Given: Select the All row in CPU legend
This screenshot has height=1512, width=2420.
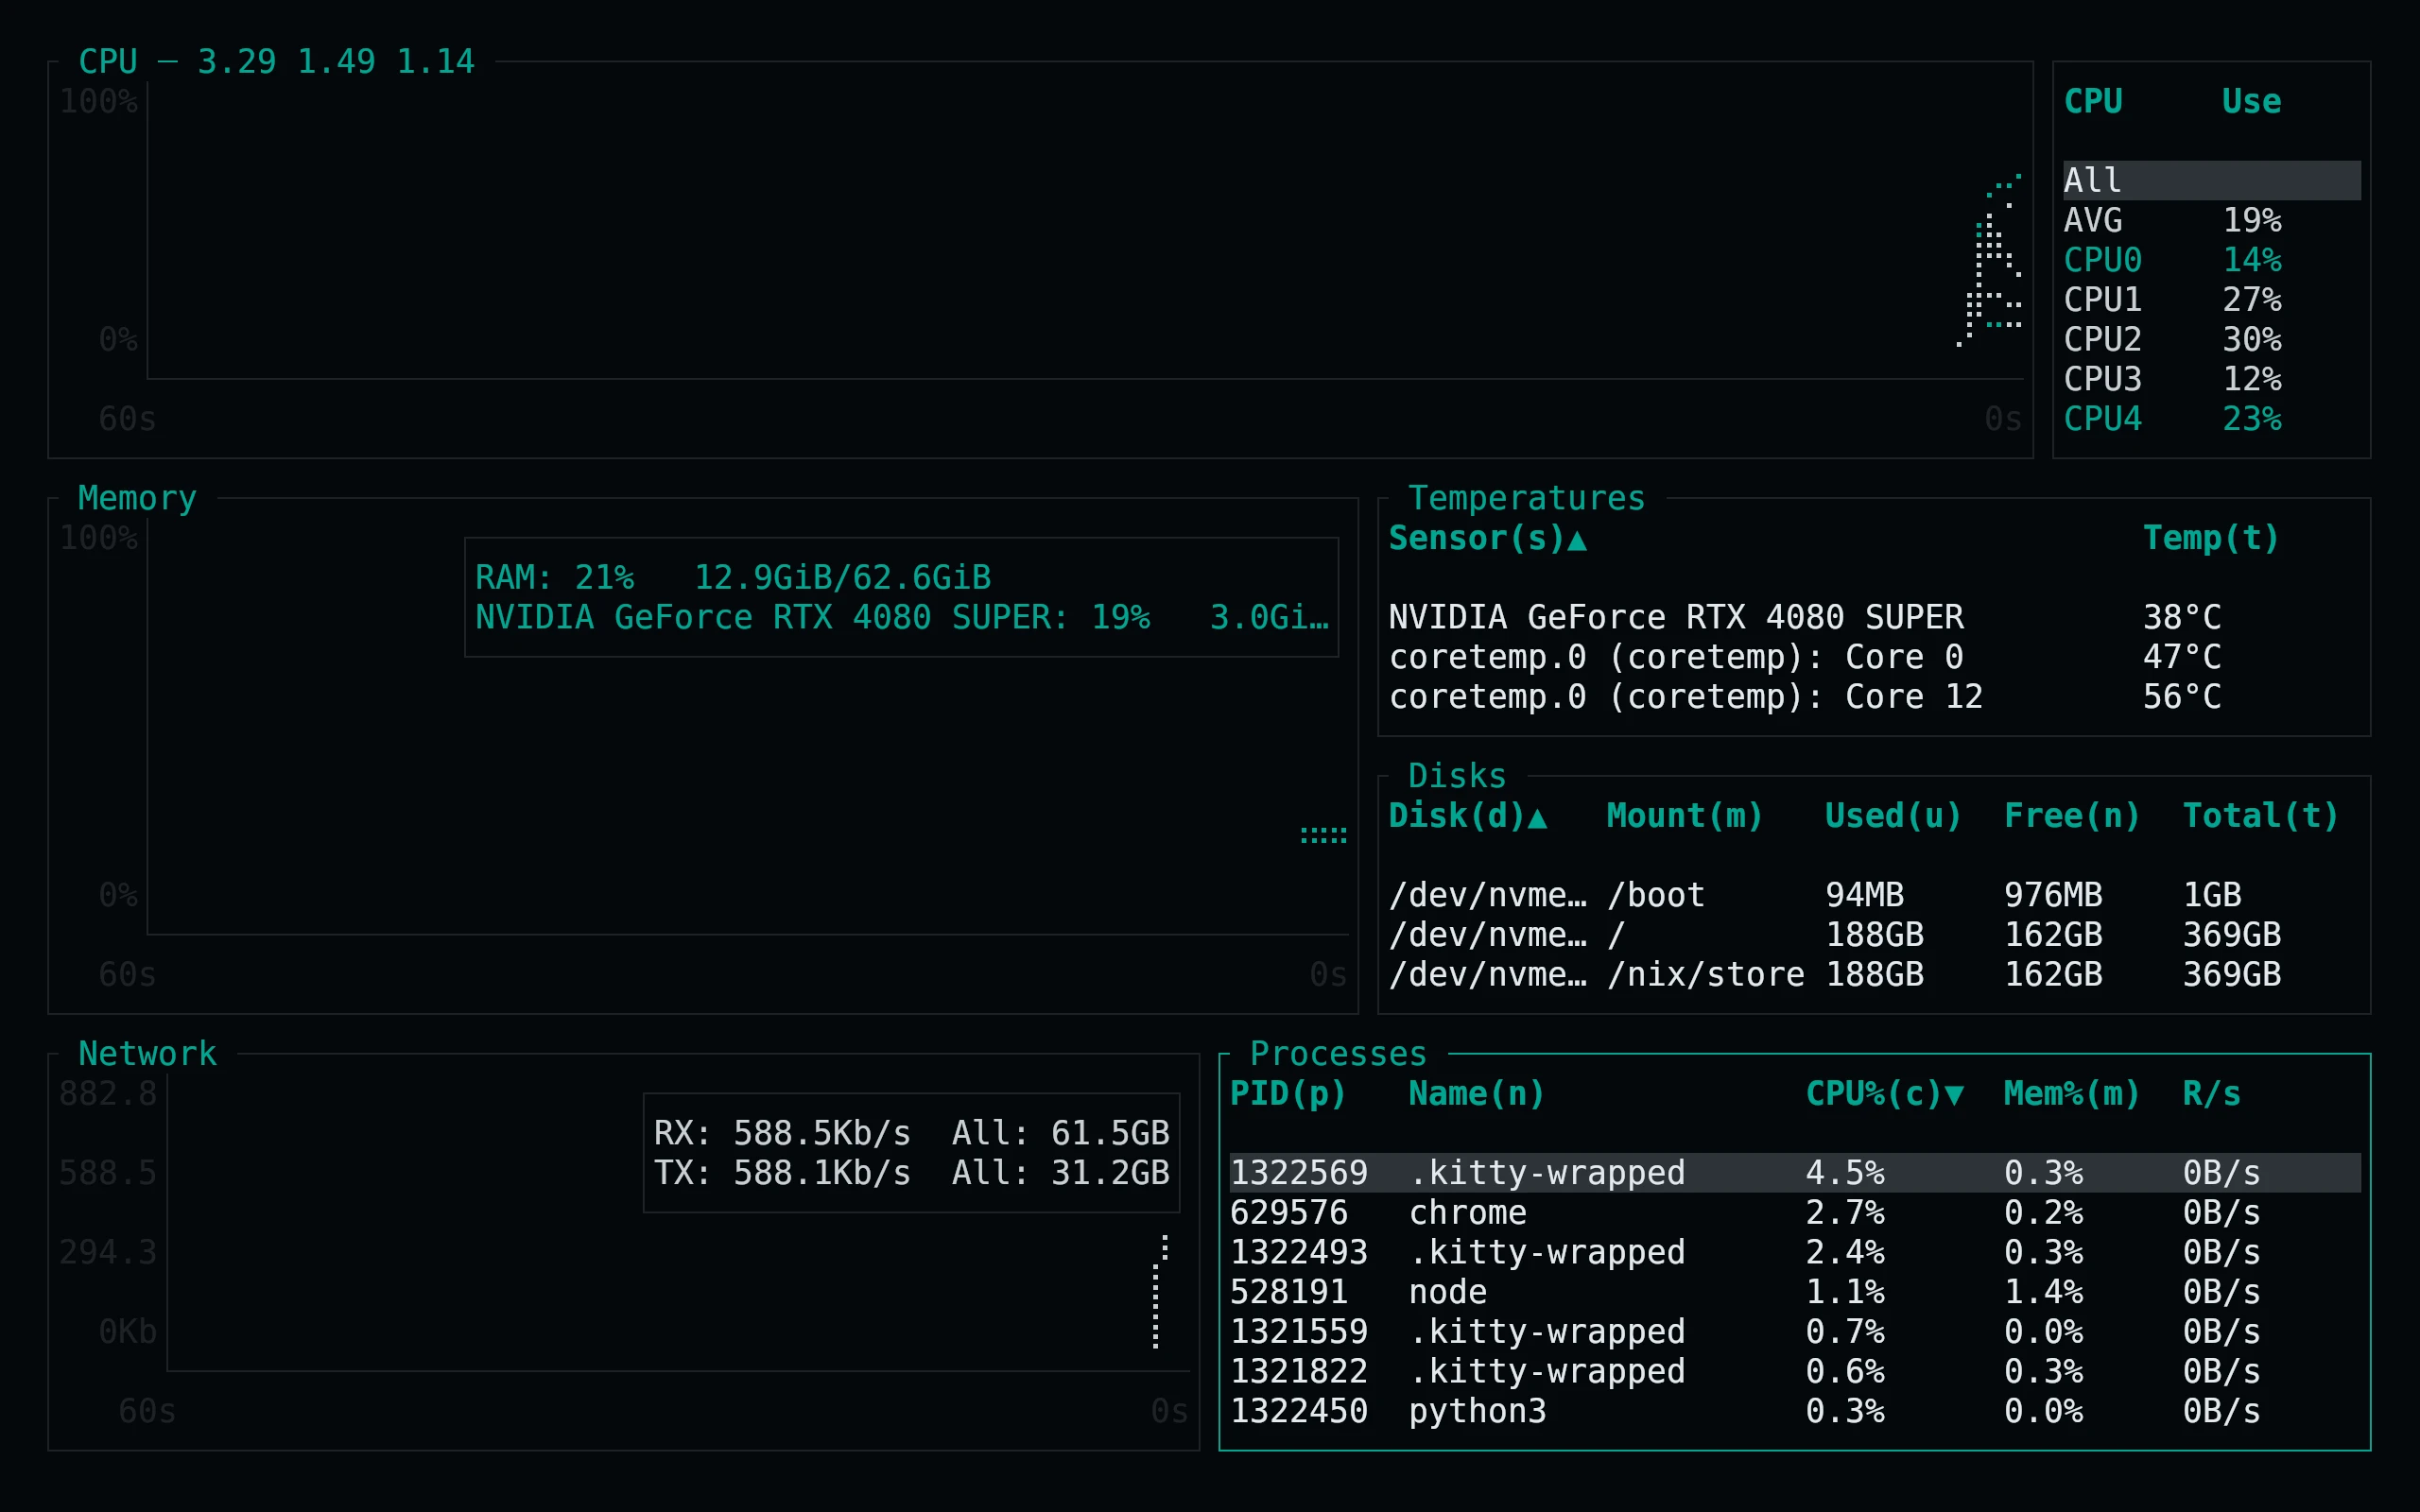Looking at the screenshot, I should pos(2212,180).
